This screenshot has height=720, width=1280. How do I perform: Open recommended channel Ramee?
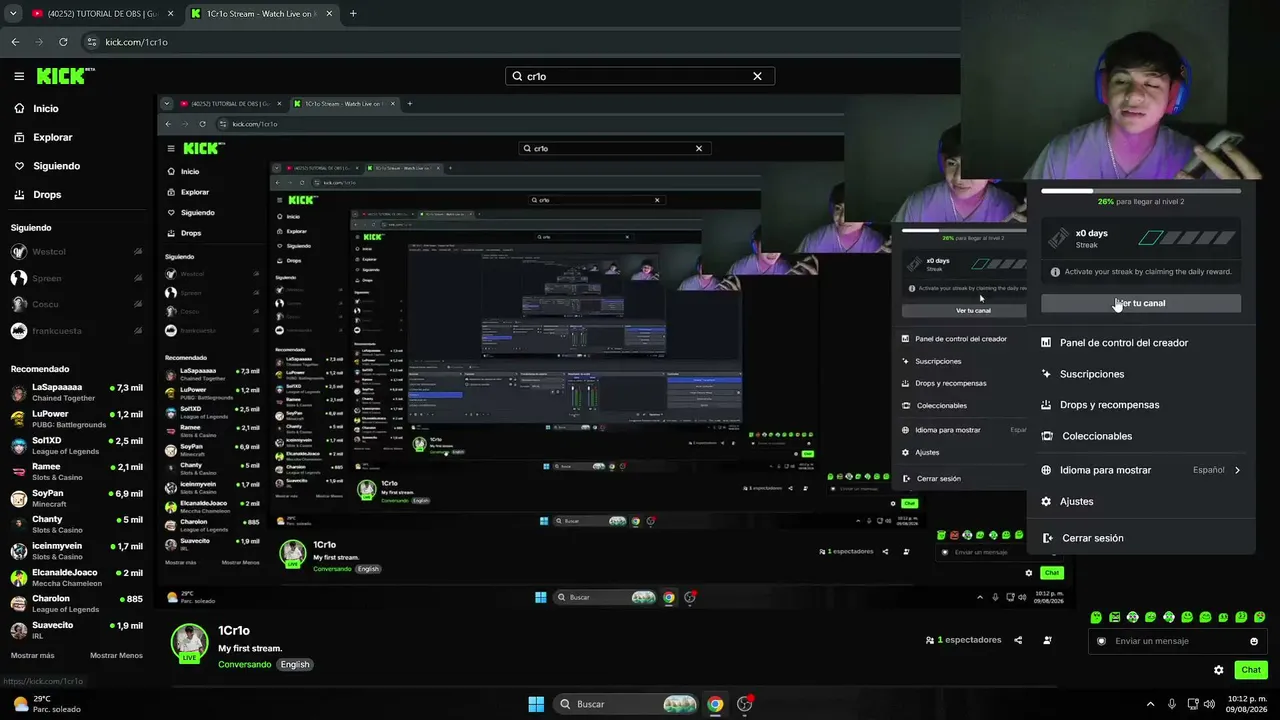(76, 472)
